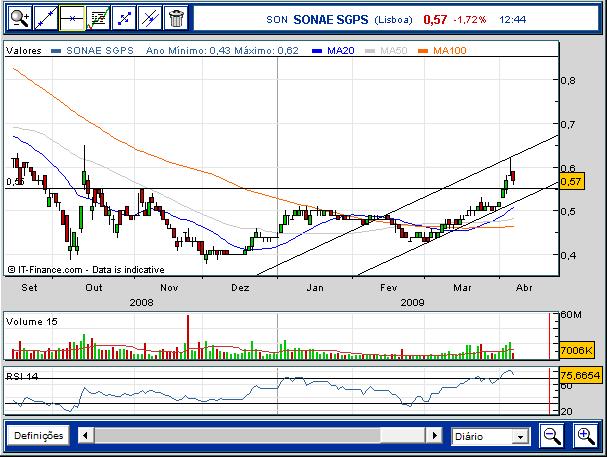Select the line segment drawing tool

pyautogui.click(x=124, y=18)
